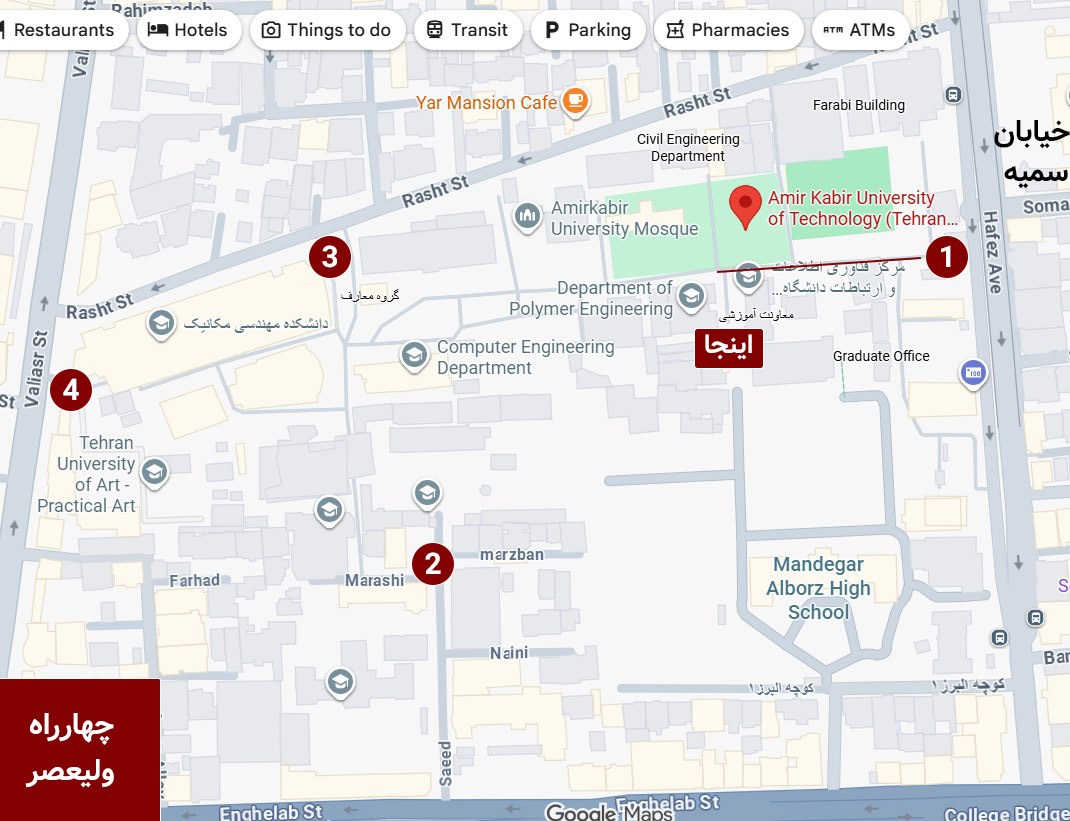
Task: Click the red Amir Kabir University location pin
Action: [745, 207]
